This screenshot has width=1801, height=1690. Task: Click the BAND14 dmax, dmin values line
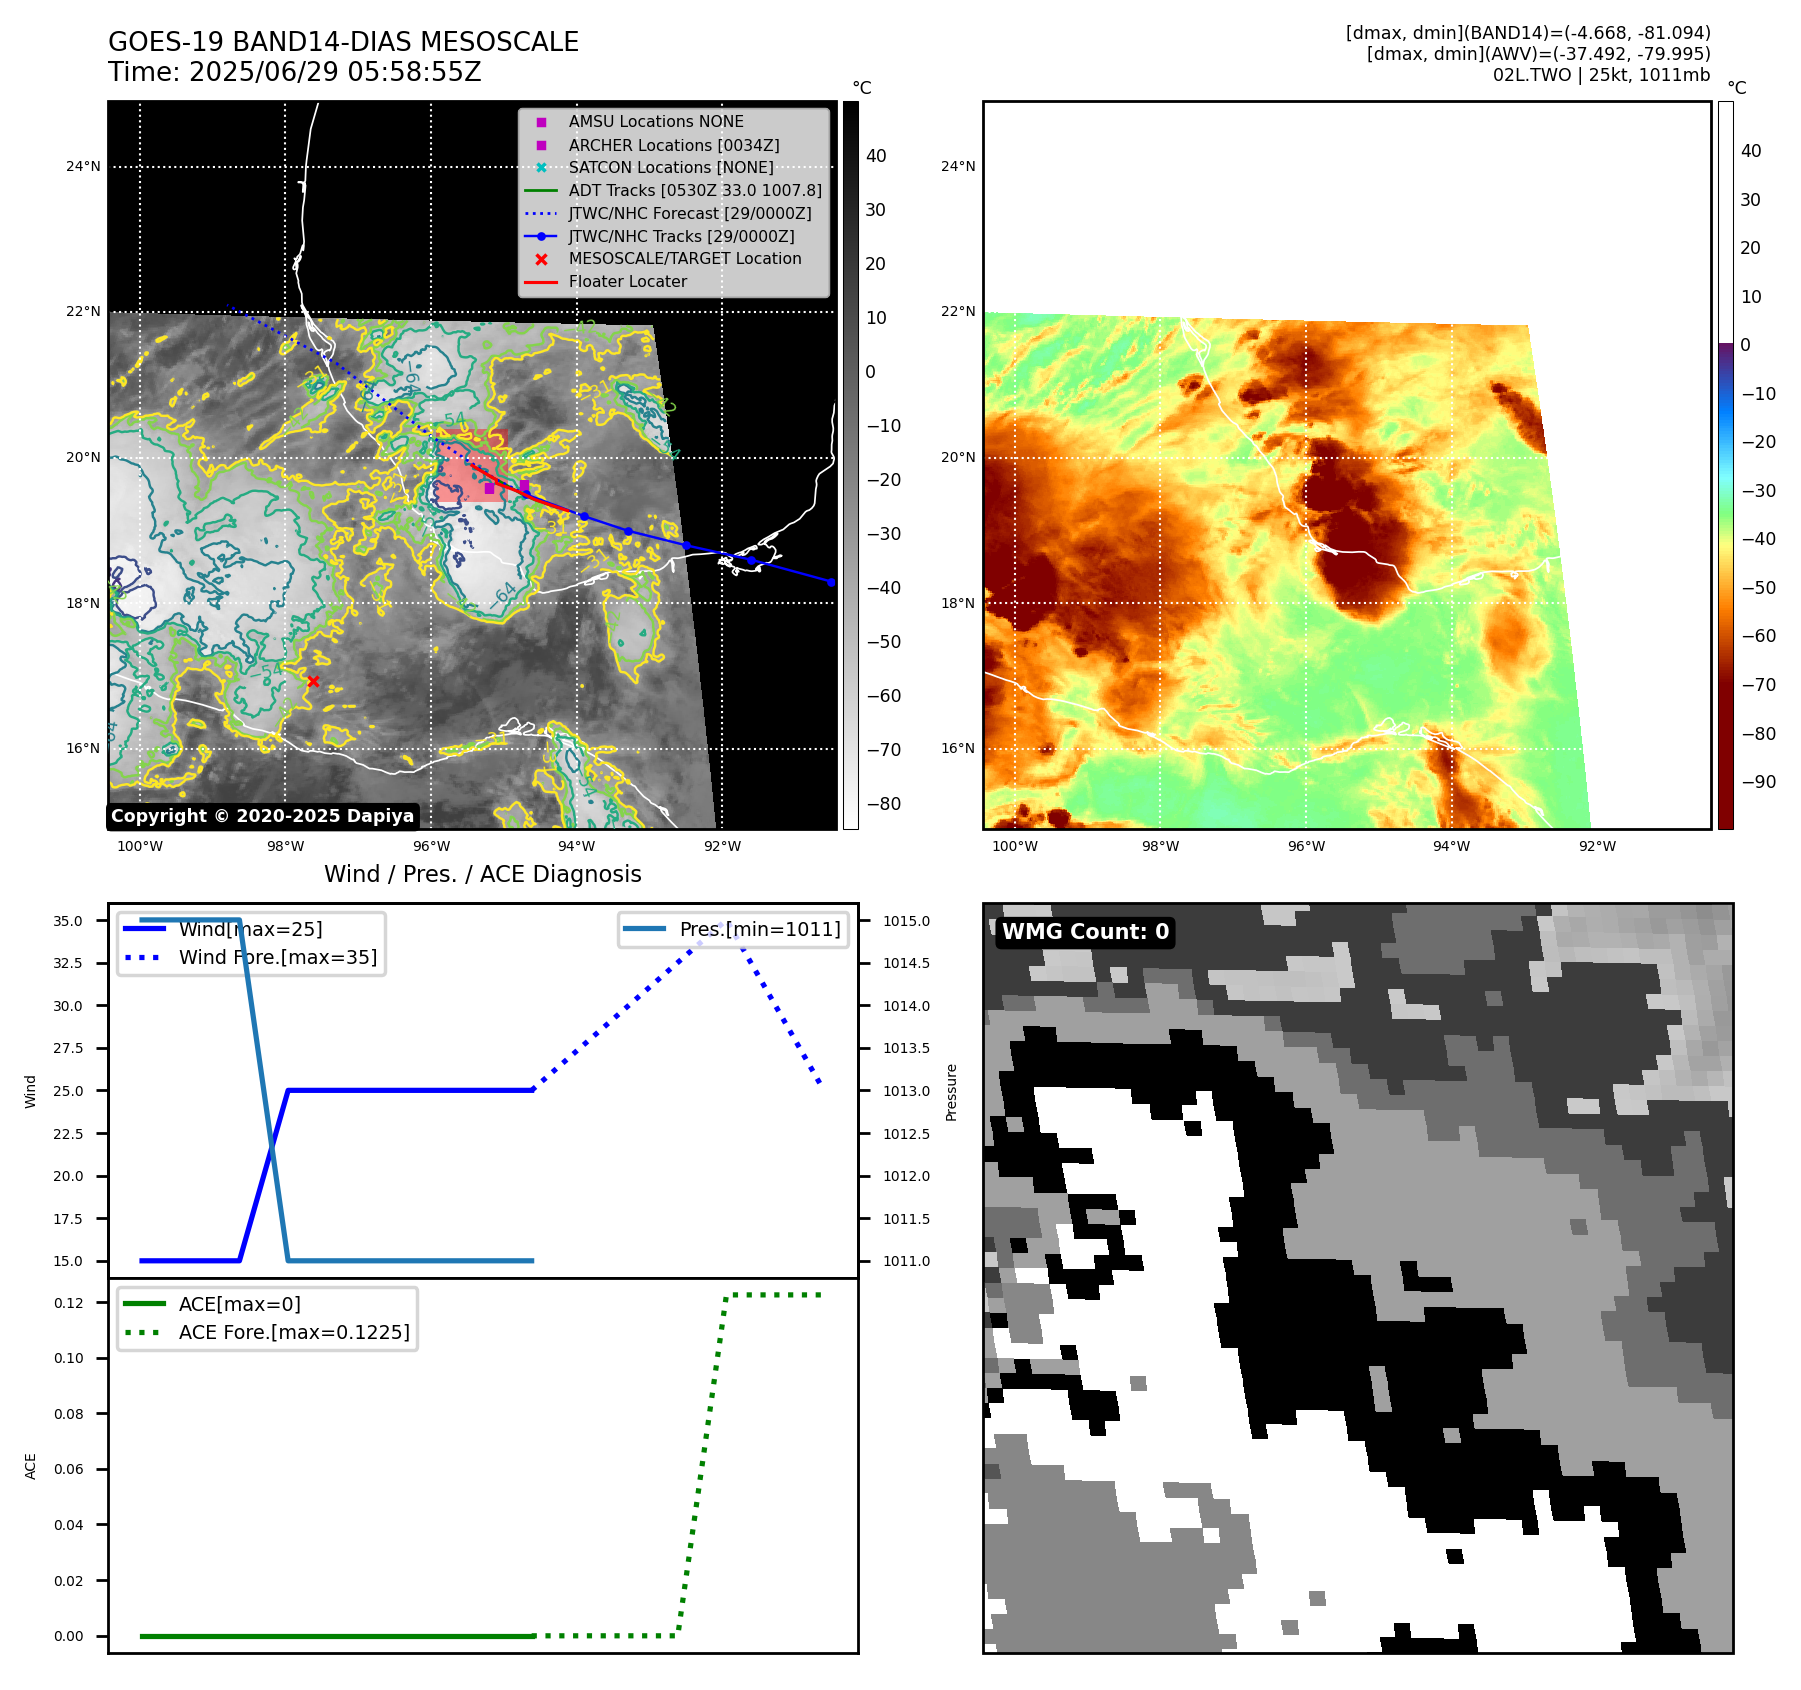click(x=1528, y=33)
